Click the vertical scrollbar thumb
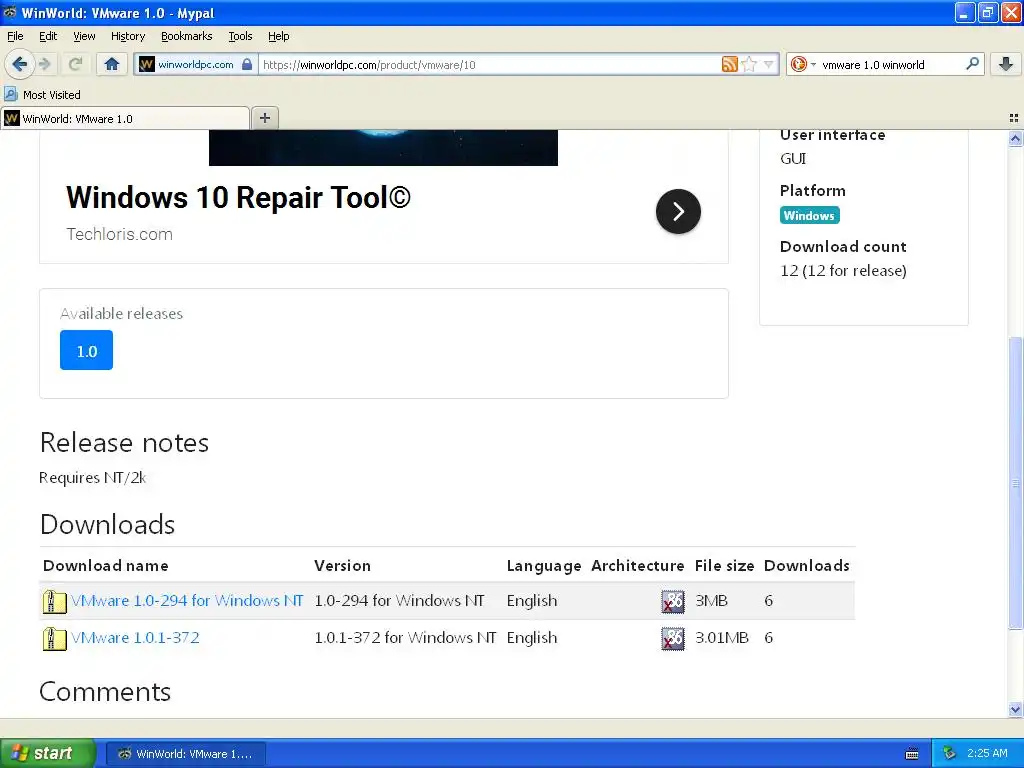 (x=1015, y=483)
